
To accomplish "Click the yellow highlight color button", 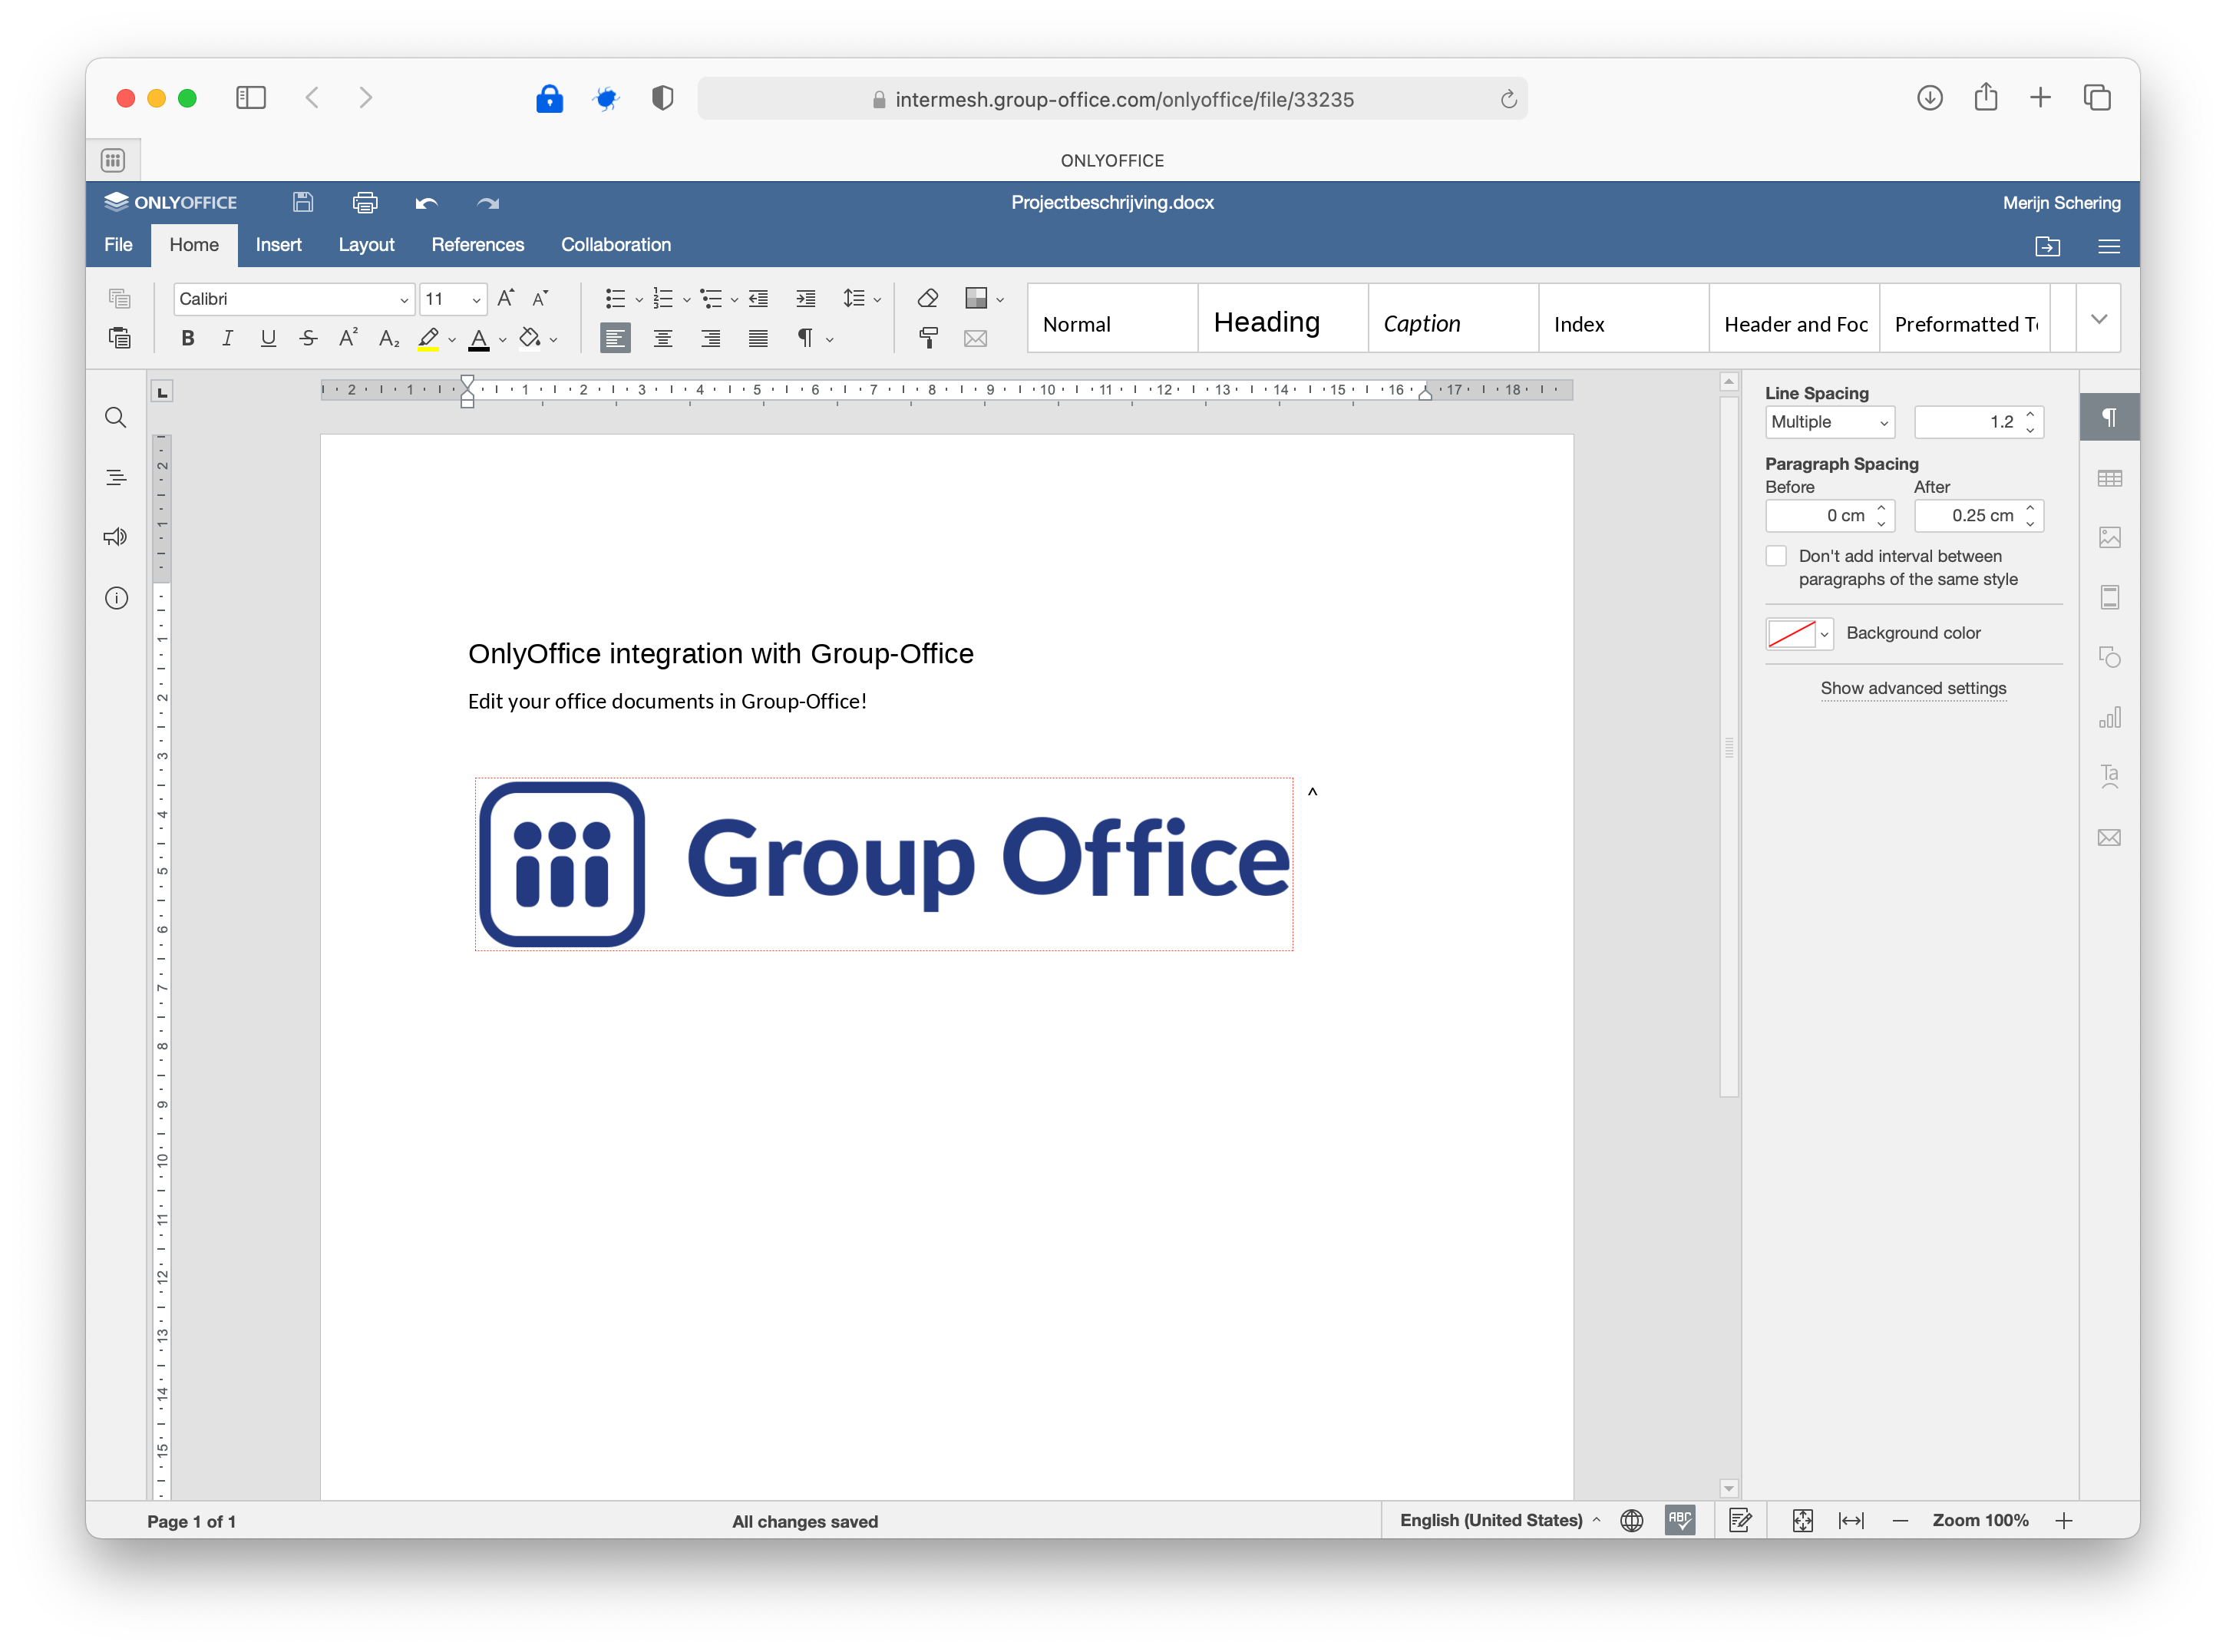I will tap(428, 338).
